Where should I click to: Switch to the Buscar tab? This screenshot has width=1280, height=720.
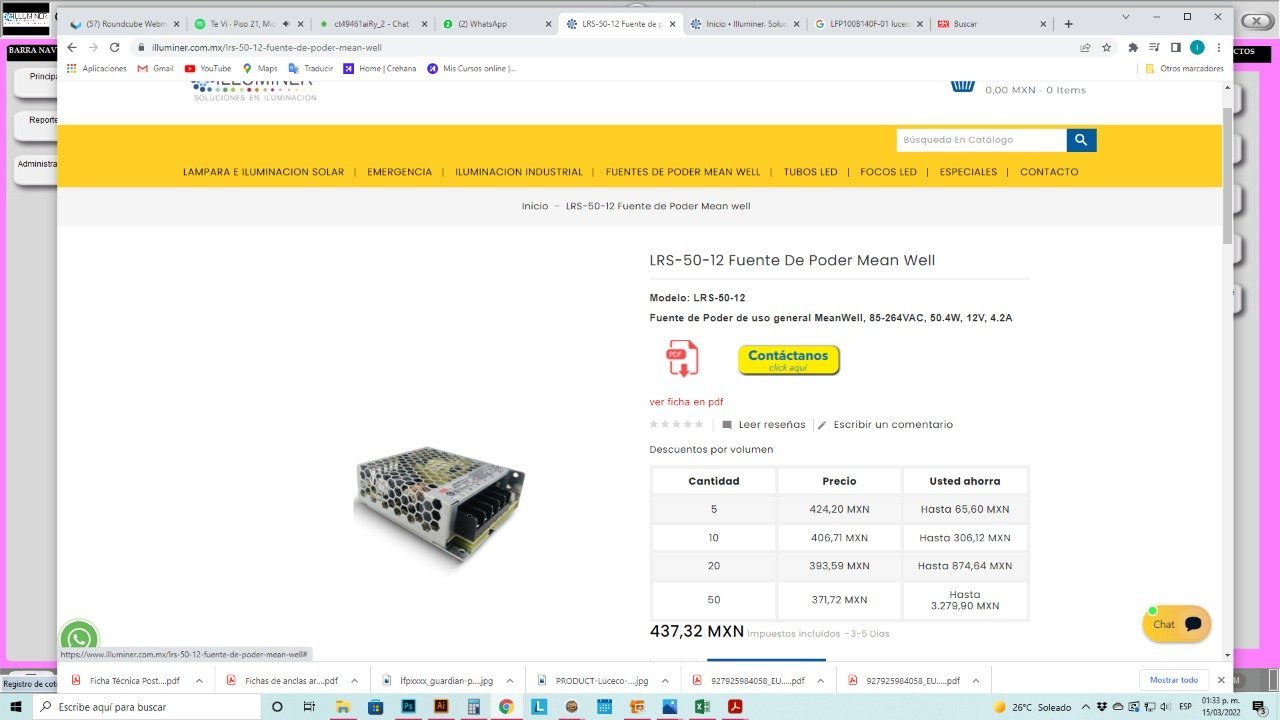[990, 24]
